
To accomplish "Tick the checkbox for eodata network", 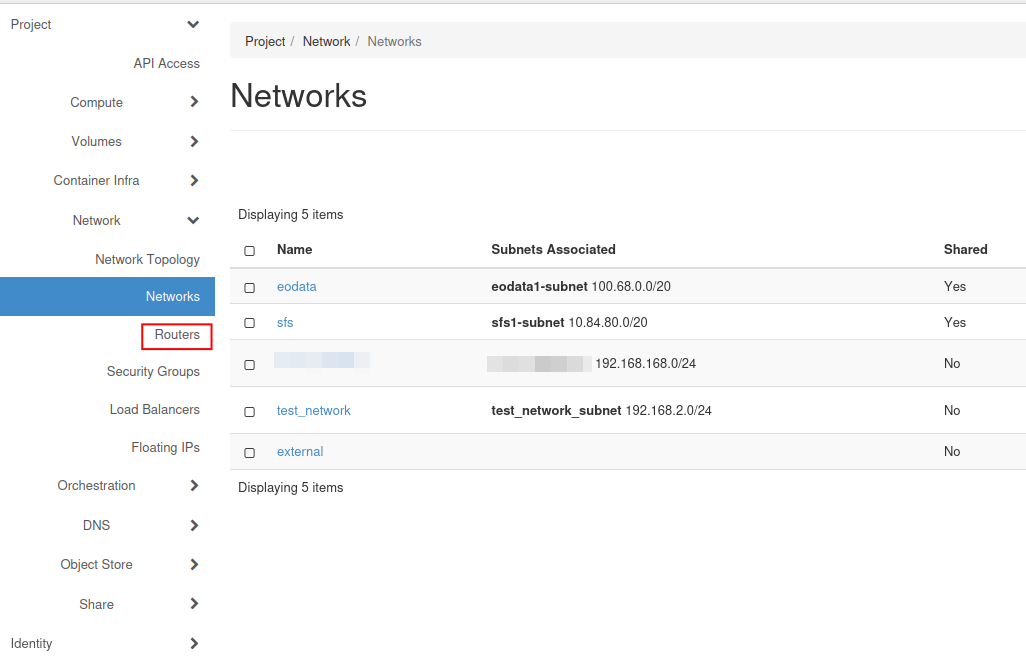I will [250, 288].
